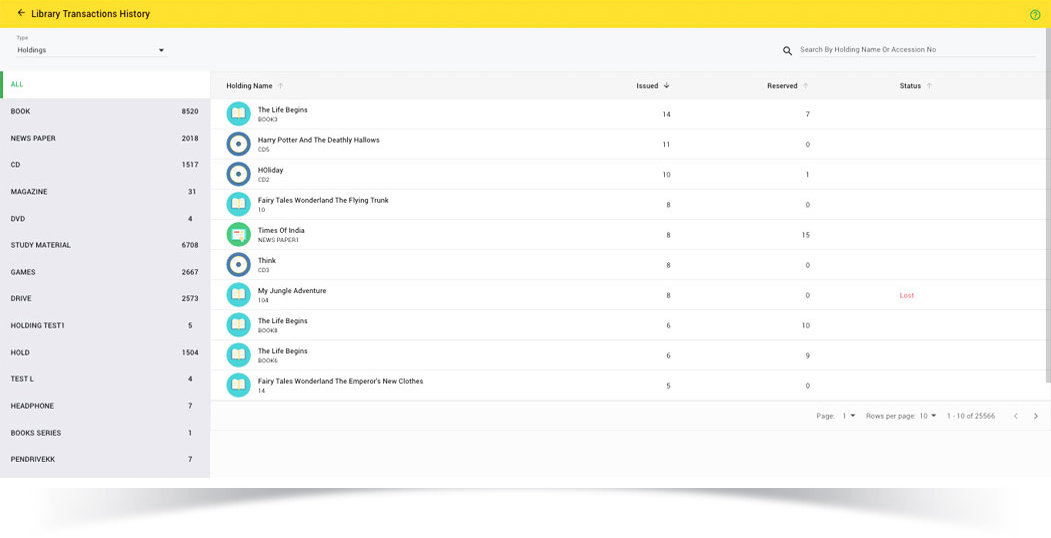The image size is (1051, 538).
Task: Open the Page number dropdown
Action: (x=849, y=416)
